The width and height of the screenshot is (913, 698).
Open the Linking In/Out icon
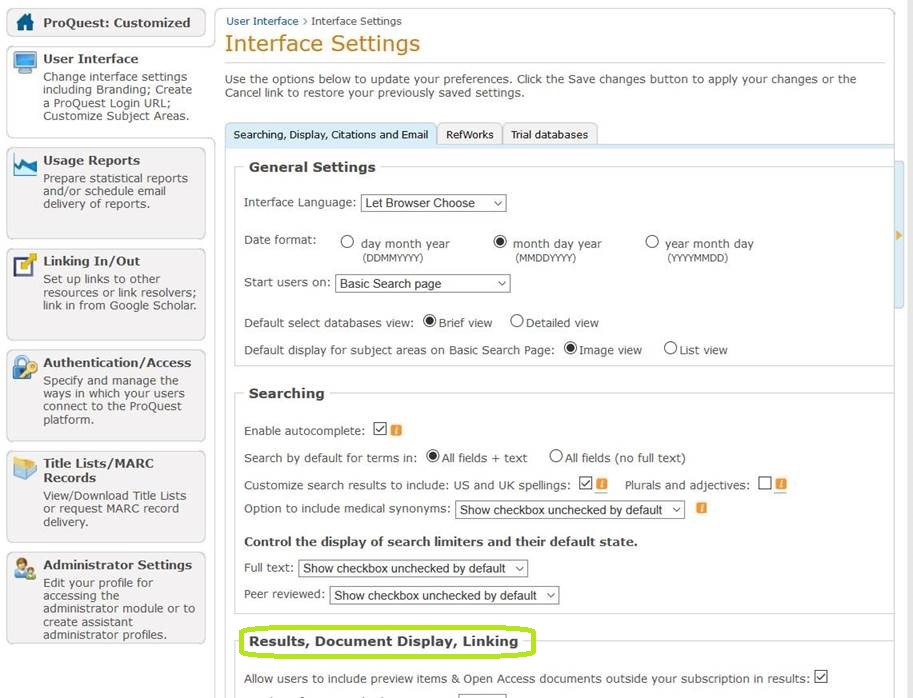tap(24, 265)
